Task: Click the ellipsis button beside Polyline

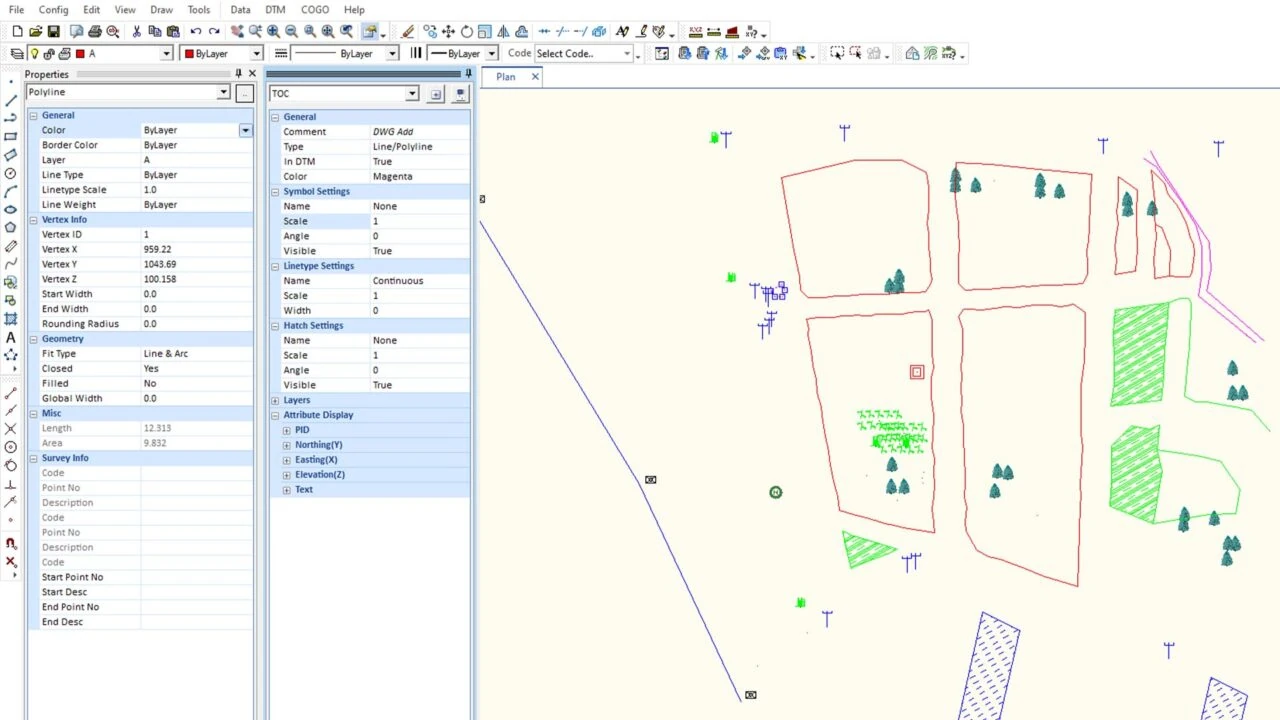Action: (x=244, y=93)
